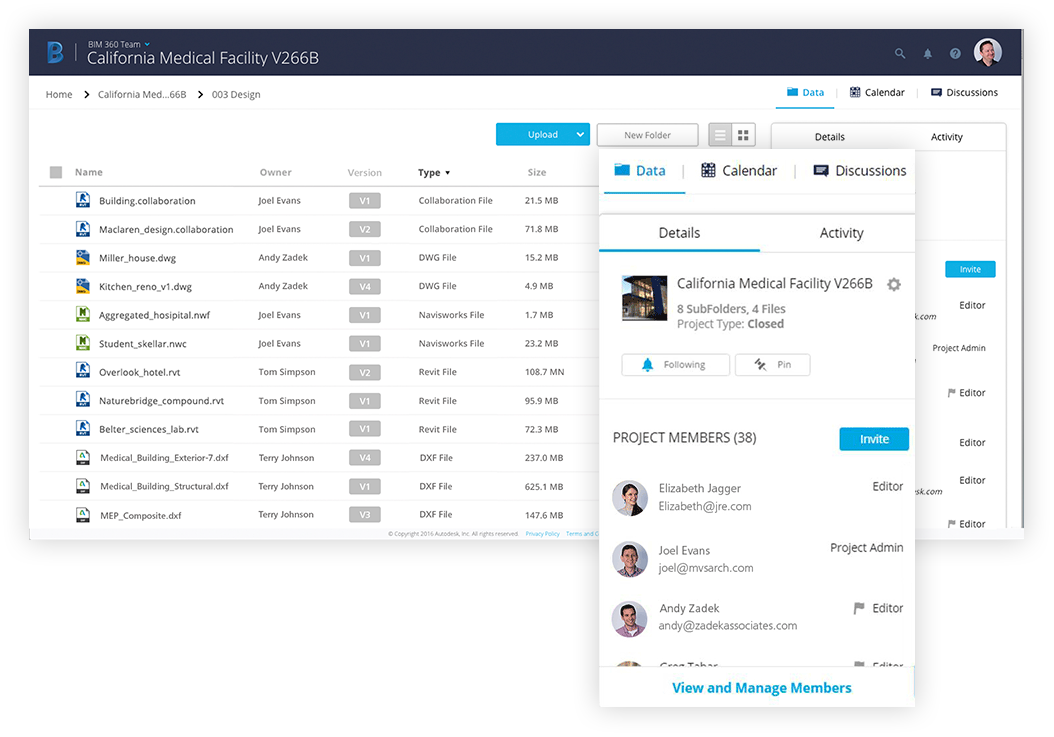Click Elizabeth Jagger's avatar

tap(630, 498)
